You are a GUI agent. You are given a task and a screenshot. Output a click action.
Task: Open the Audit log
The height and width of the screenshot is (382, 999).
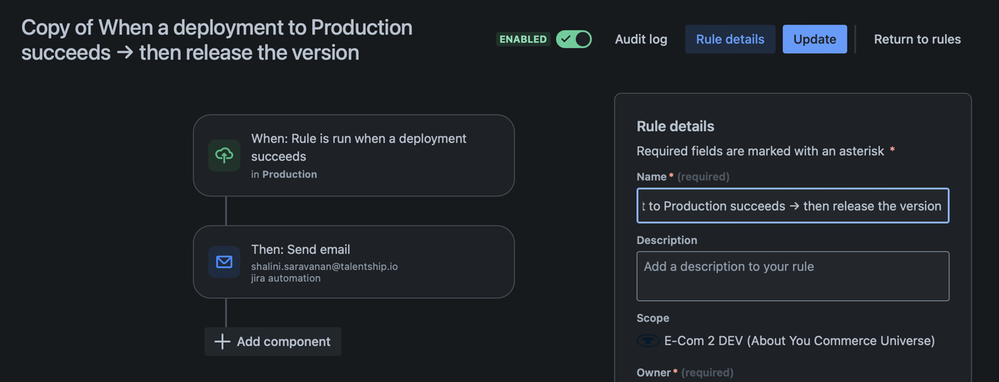[x=641, y=39]
